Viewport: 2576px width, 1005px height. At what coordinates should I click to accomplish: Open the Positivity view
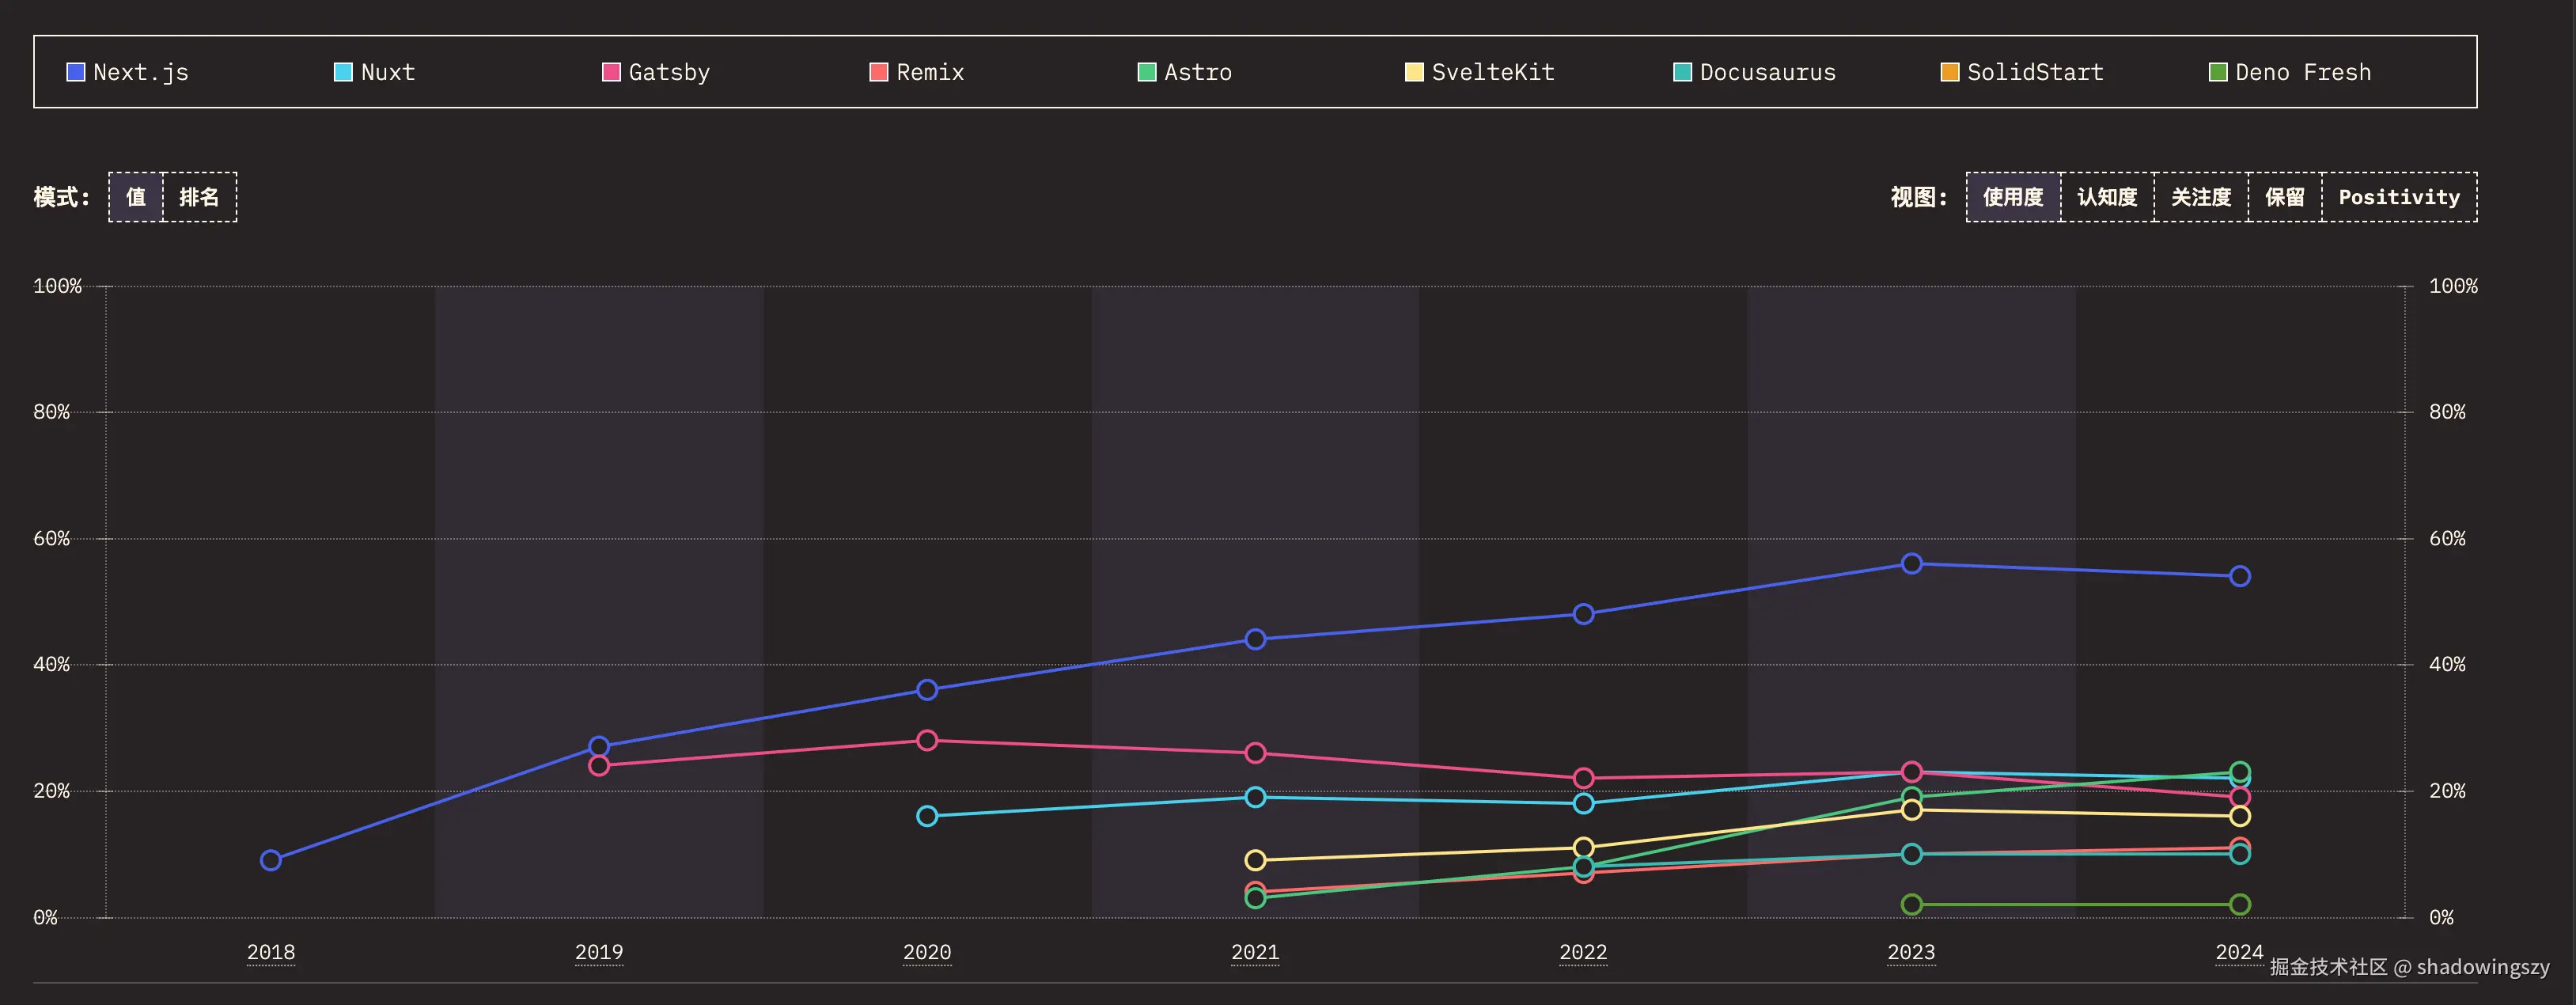pyautogui.click(x=2398, y=197)
